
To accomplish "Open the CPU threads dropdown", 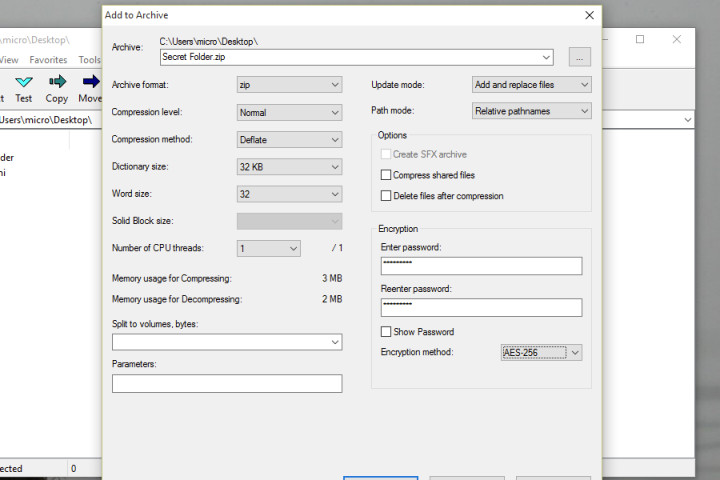I will pos(268,248).
